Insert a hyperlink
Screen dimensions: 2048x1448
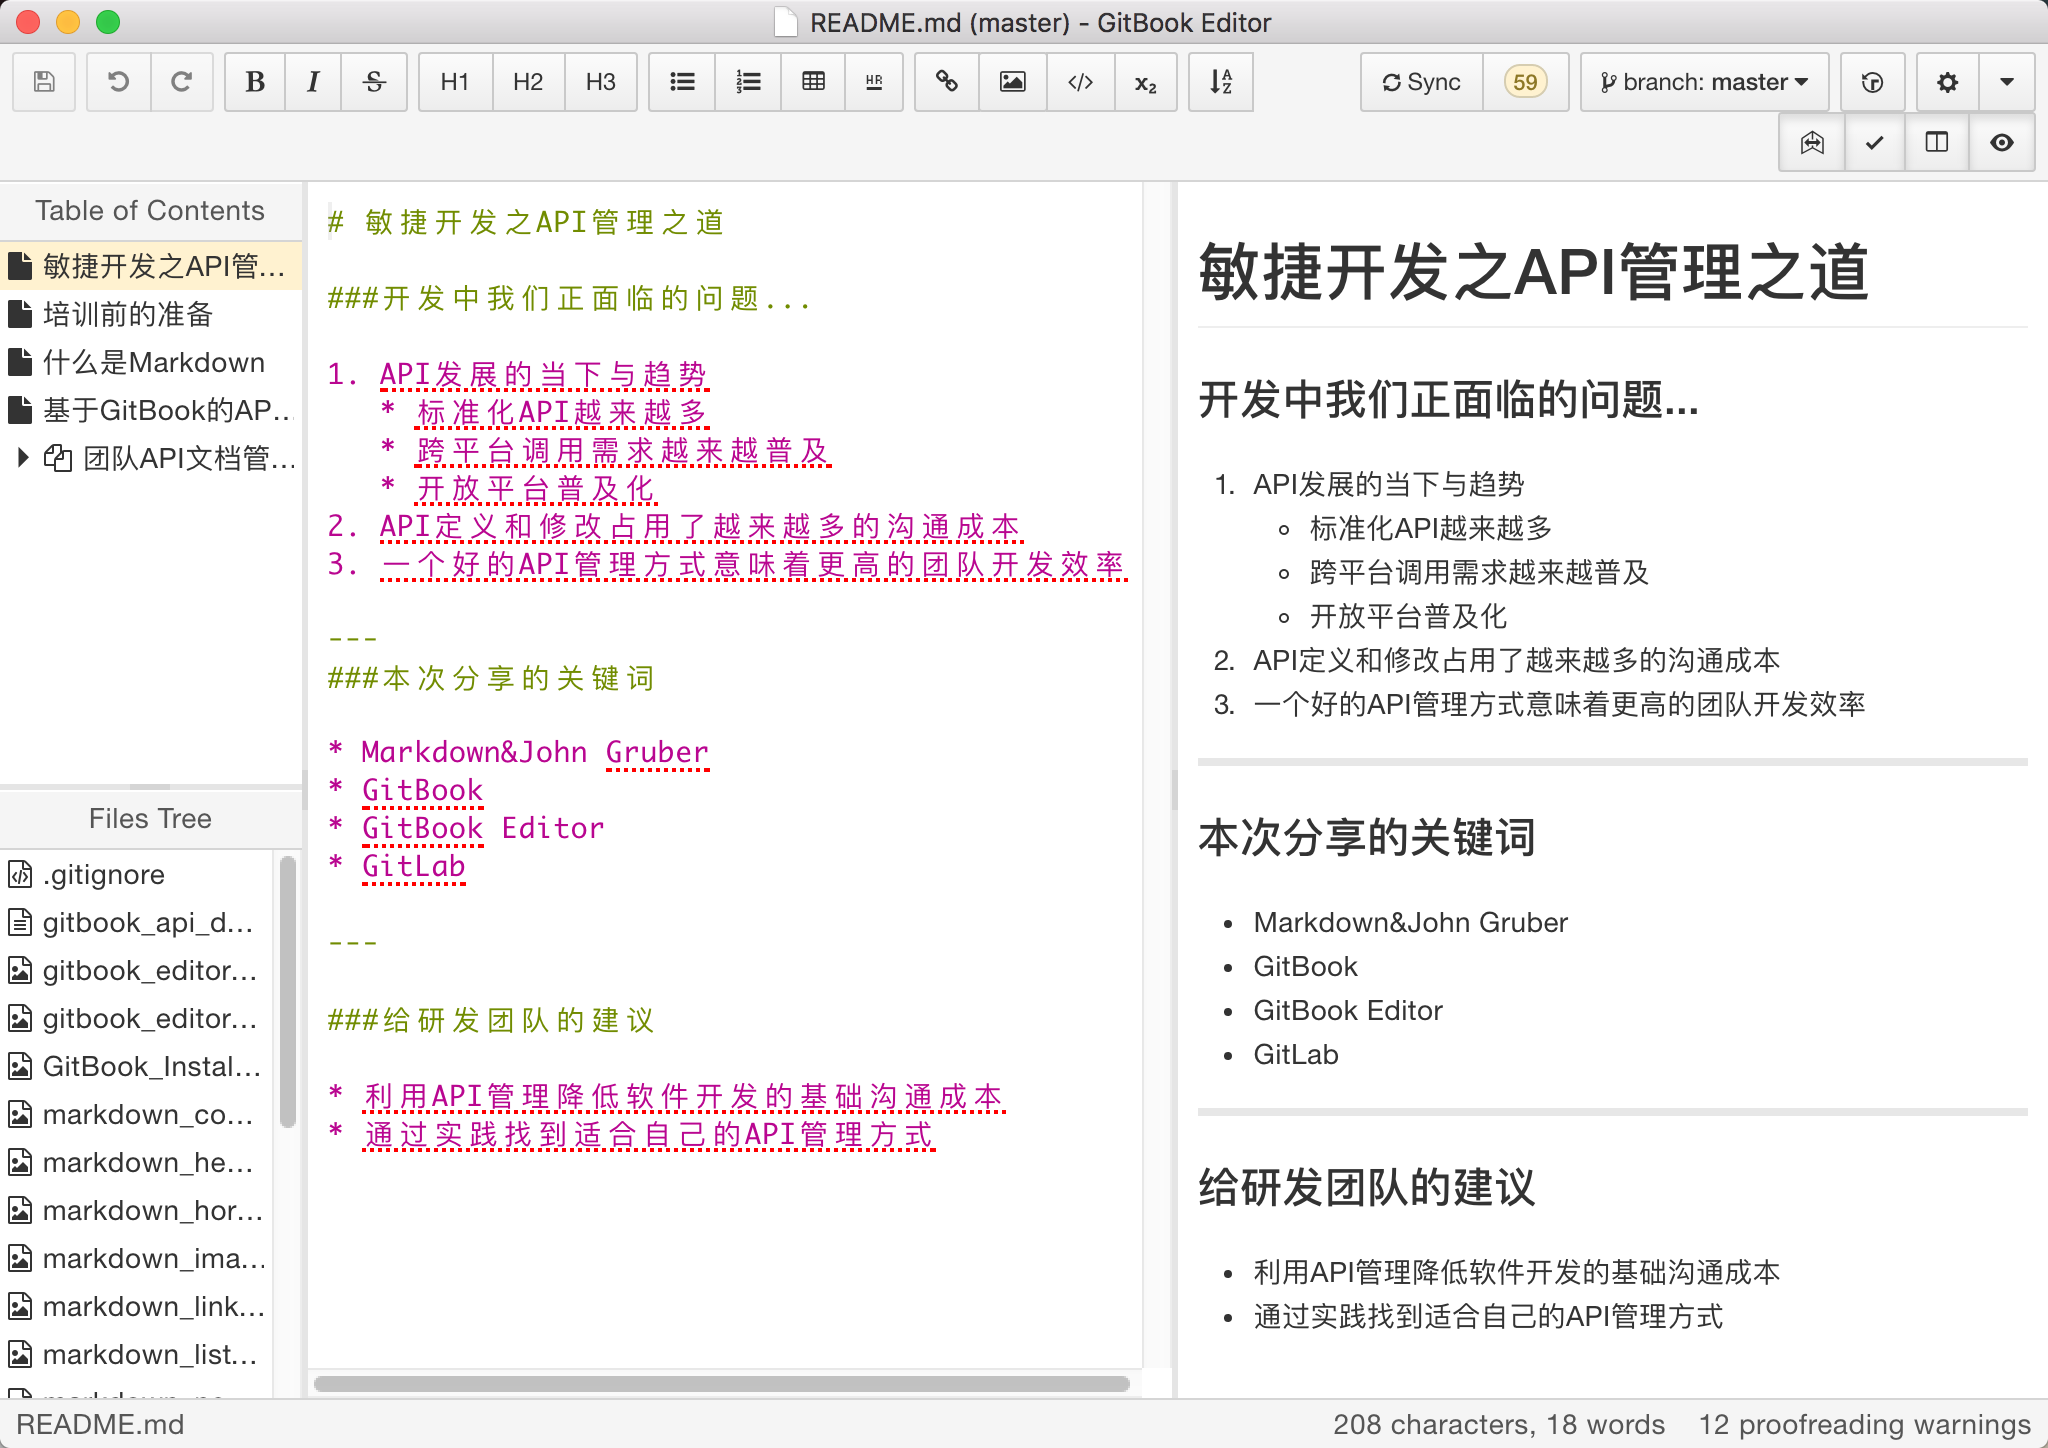tap(947, 82)
